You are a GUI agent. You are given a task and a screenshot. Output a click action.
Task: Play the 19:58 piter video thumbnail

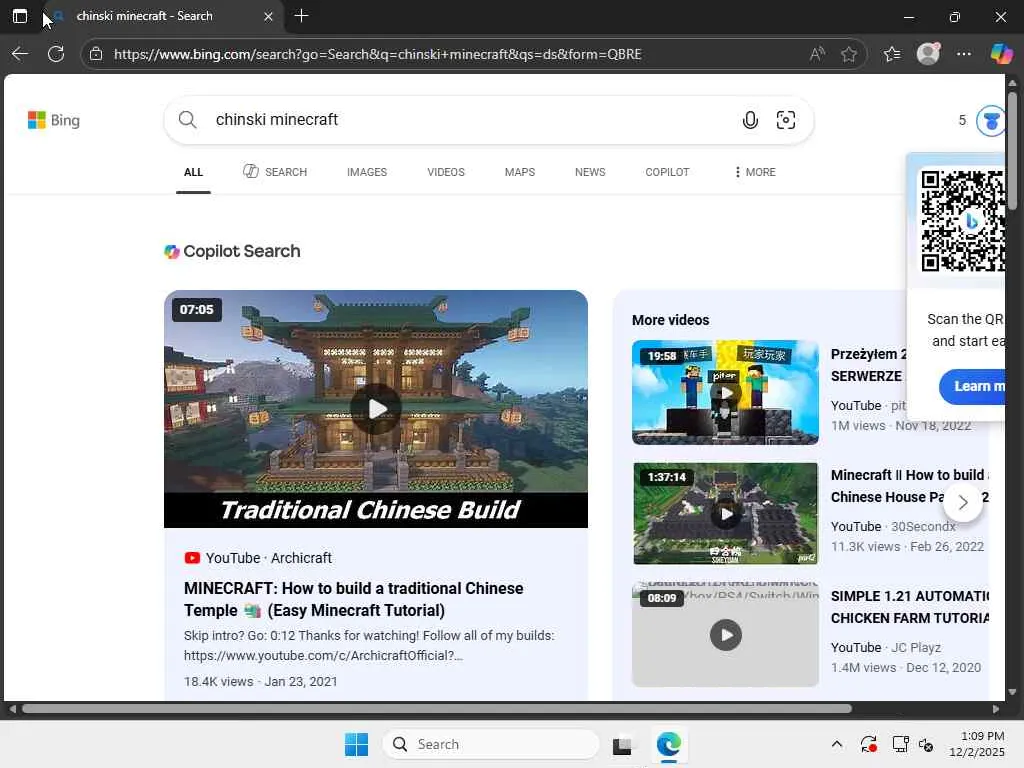[725, 392]
